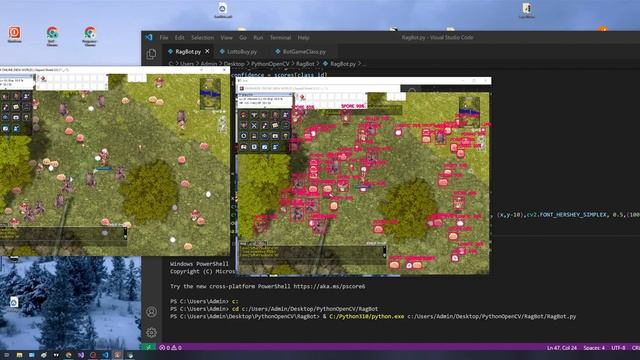Open the Selection menu in VS Code
This screenshot has height=360, width=640.
(202, 38)
